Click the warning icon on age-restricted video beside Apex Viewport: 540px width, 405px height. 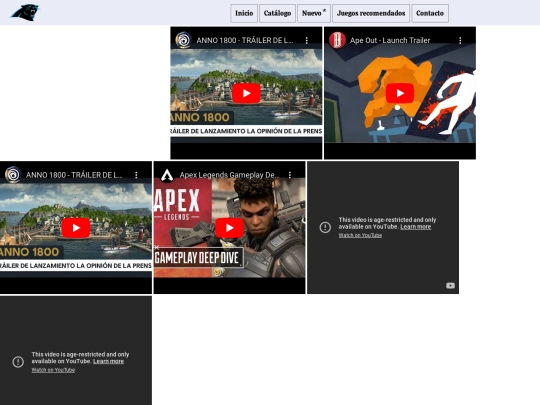pos(325,227)
